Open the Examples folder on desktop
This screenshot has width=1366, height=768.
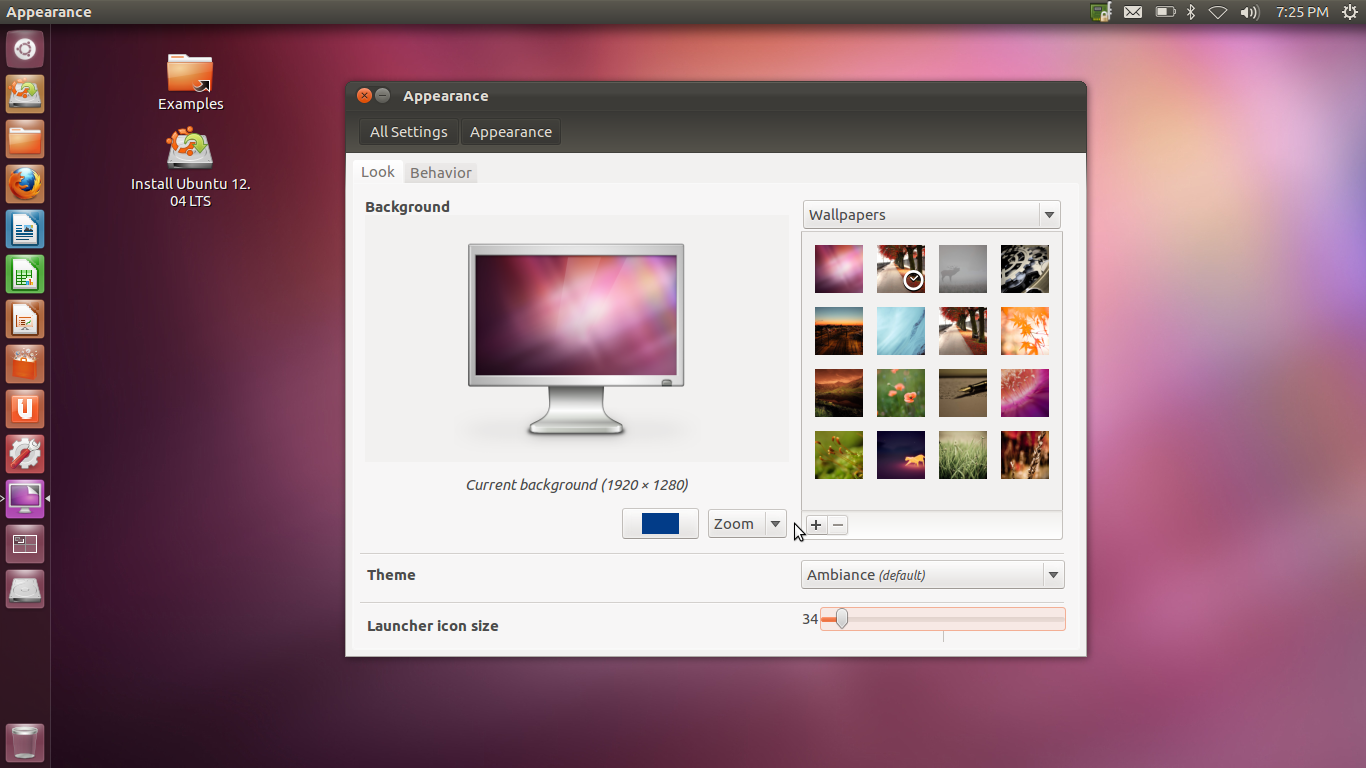[x=190, y=82]
